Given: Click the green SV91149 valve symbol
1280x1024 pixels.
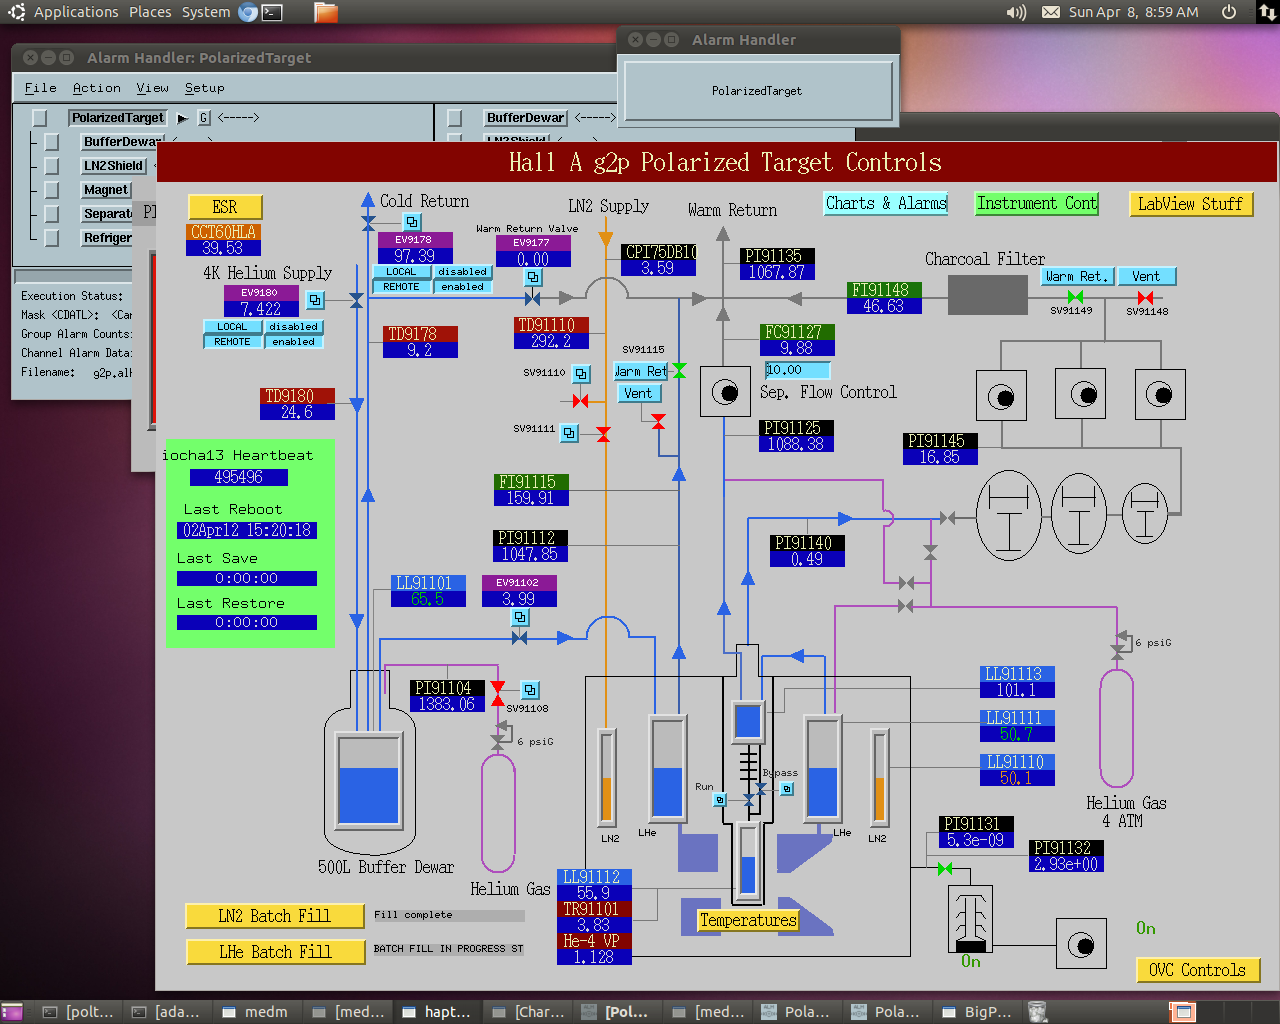Looking at the screenshot, I should 1075,297.
